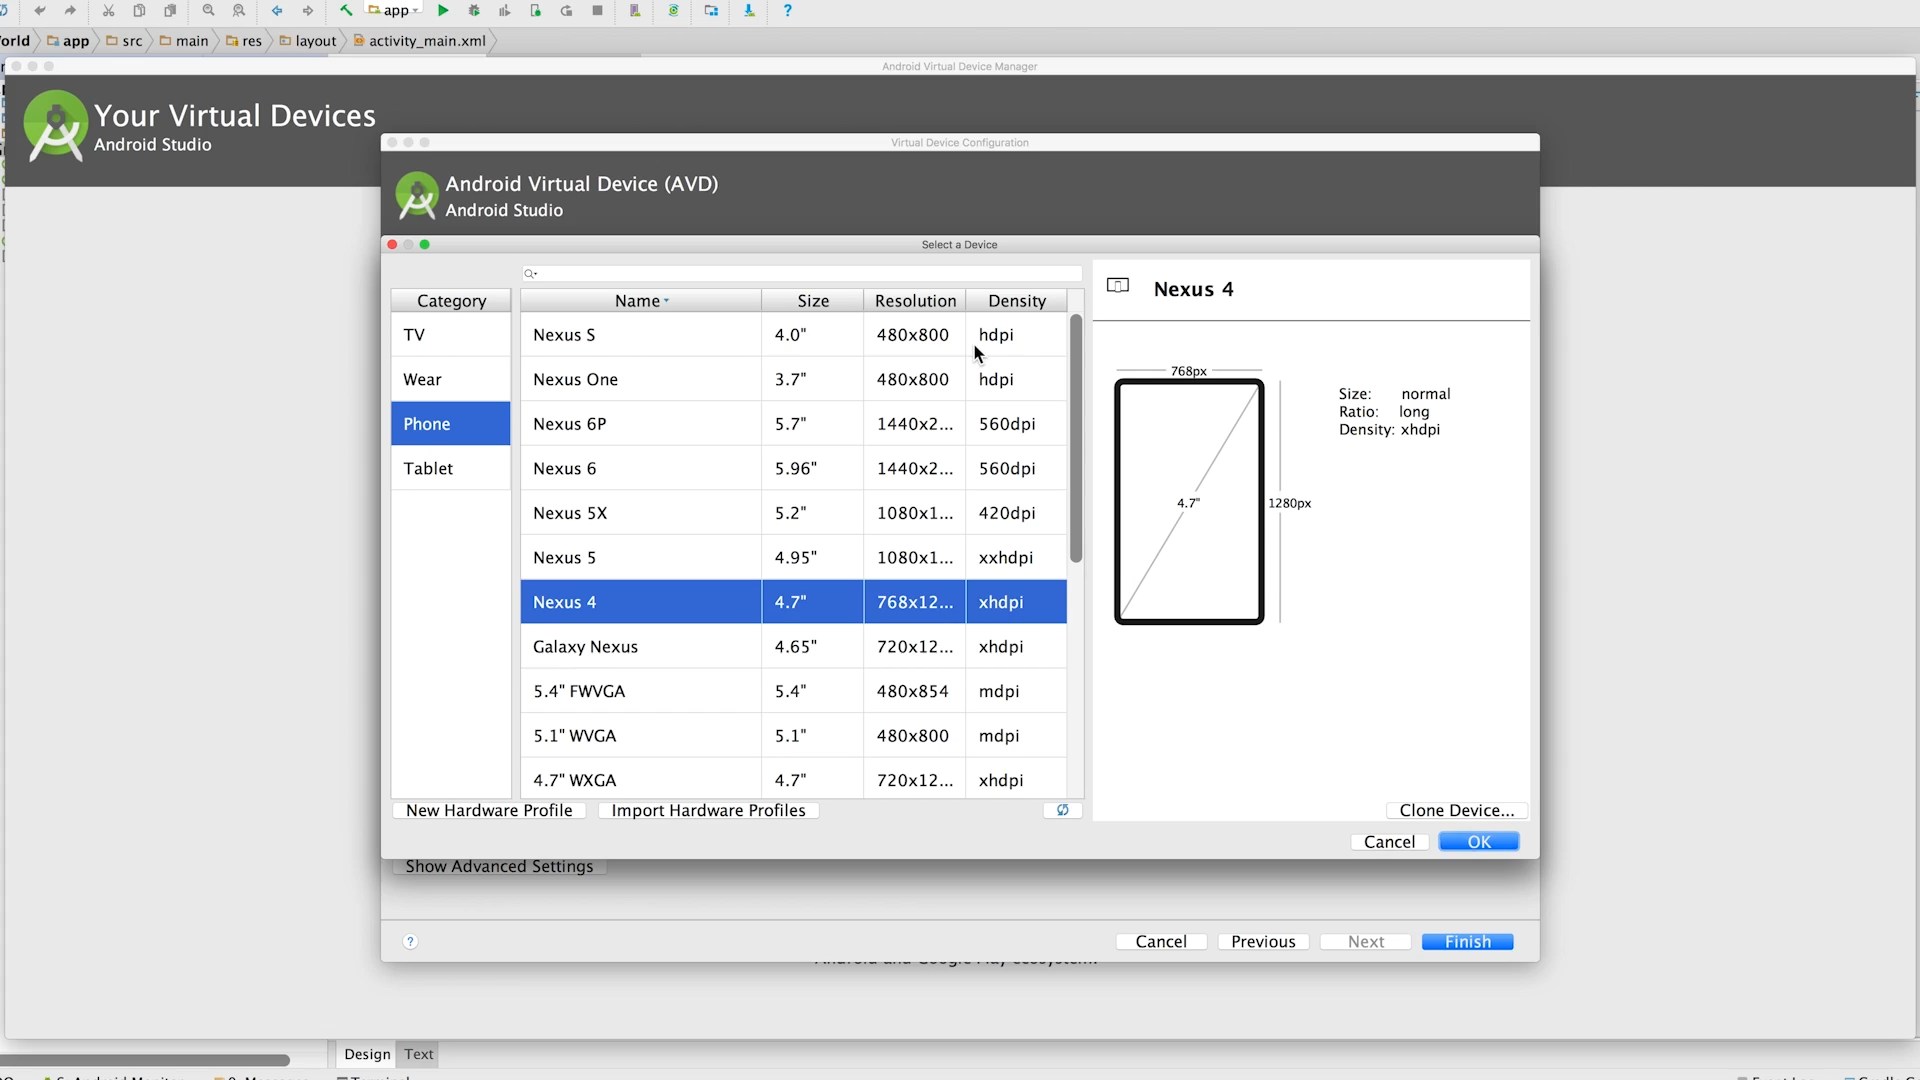Navigate forward with the right arrow
The width and height of the screenshot is (1920, 1080).
(x=308, y=11)
